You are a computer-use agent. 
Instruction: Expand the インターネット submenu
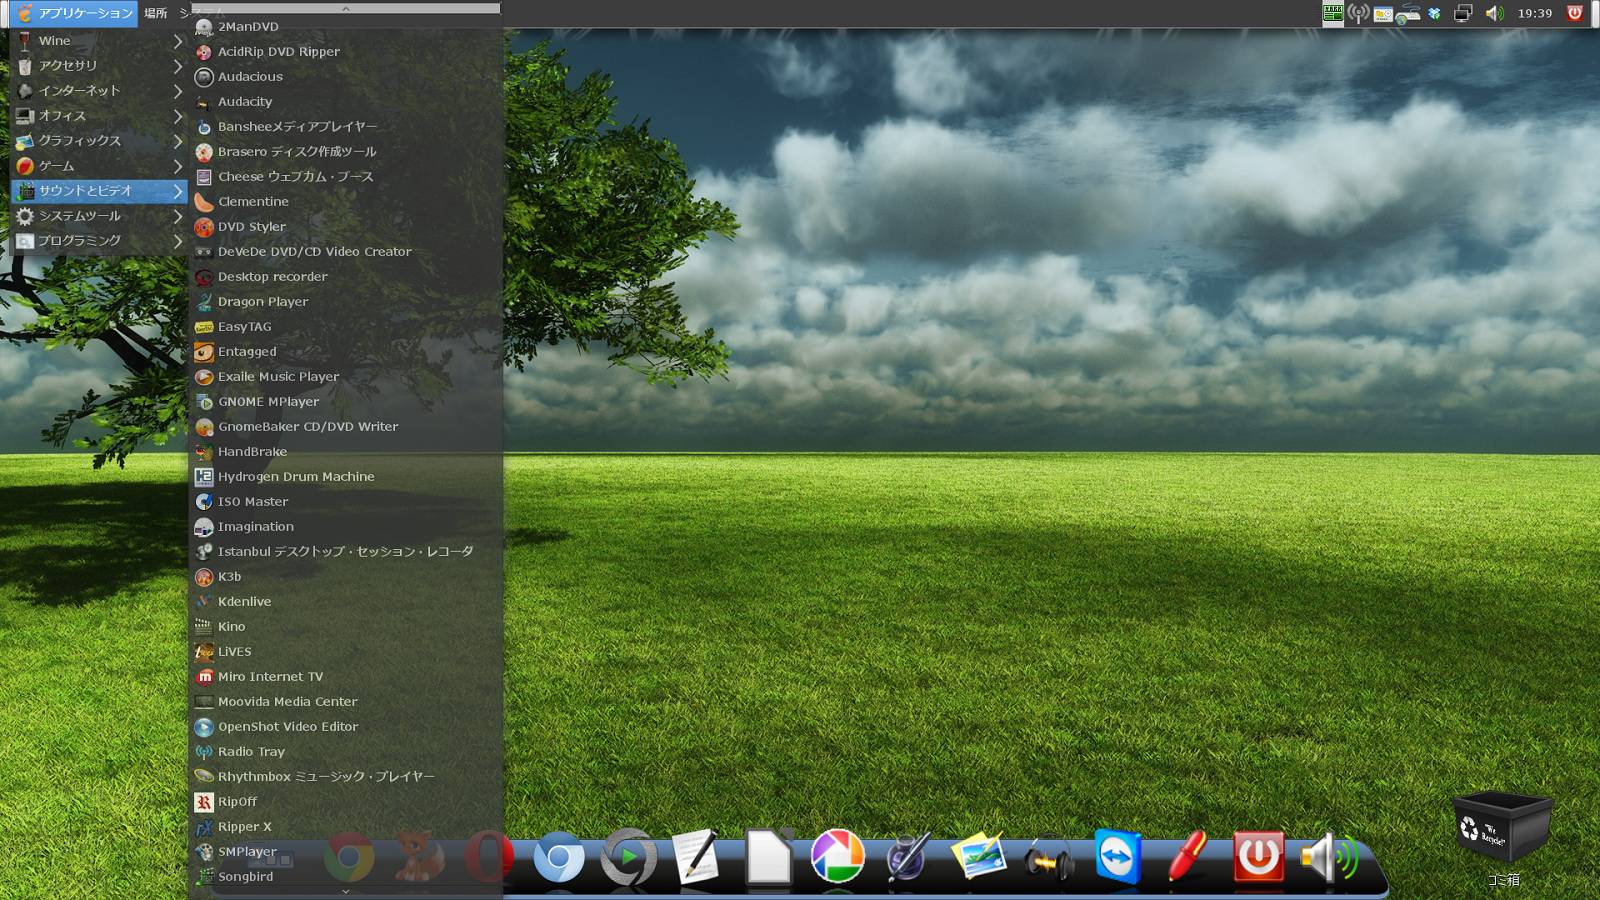[x=99, y=91]
